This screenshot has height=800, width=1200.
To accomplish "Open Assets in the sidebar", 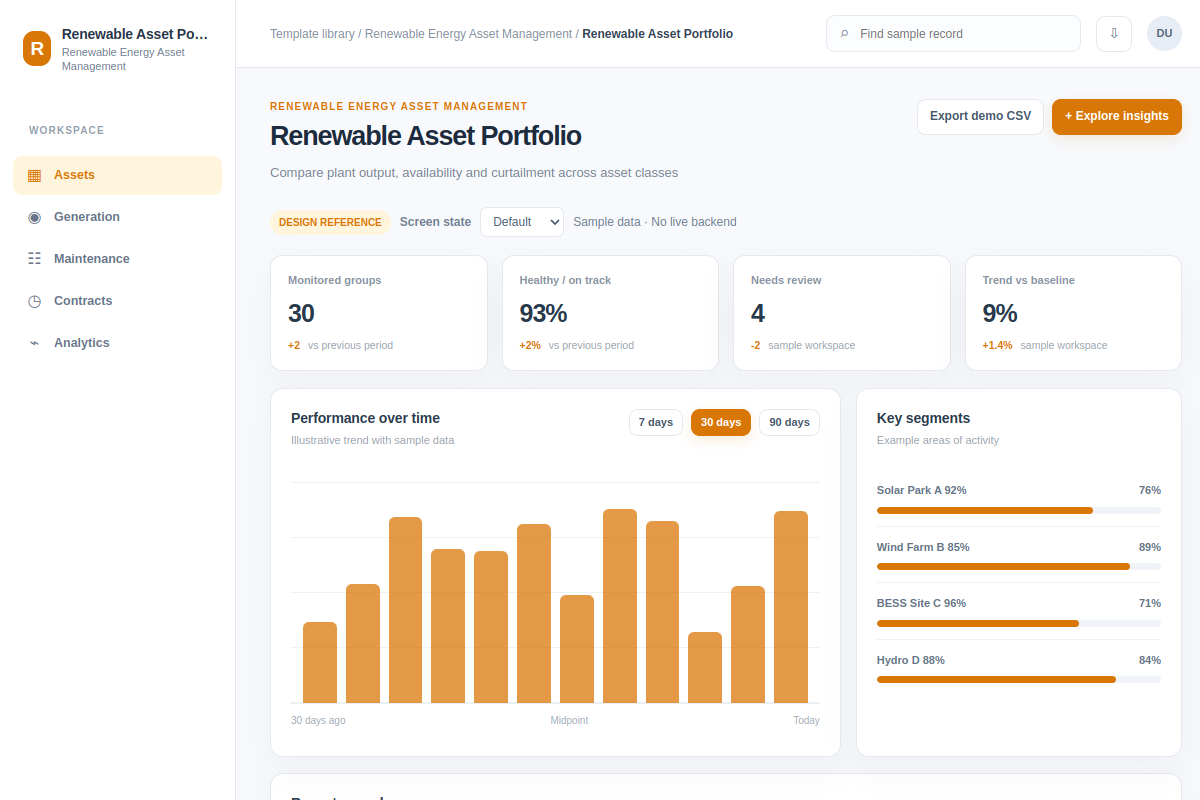I will (x=117, y=175).
